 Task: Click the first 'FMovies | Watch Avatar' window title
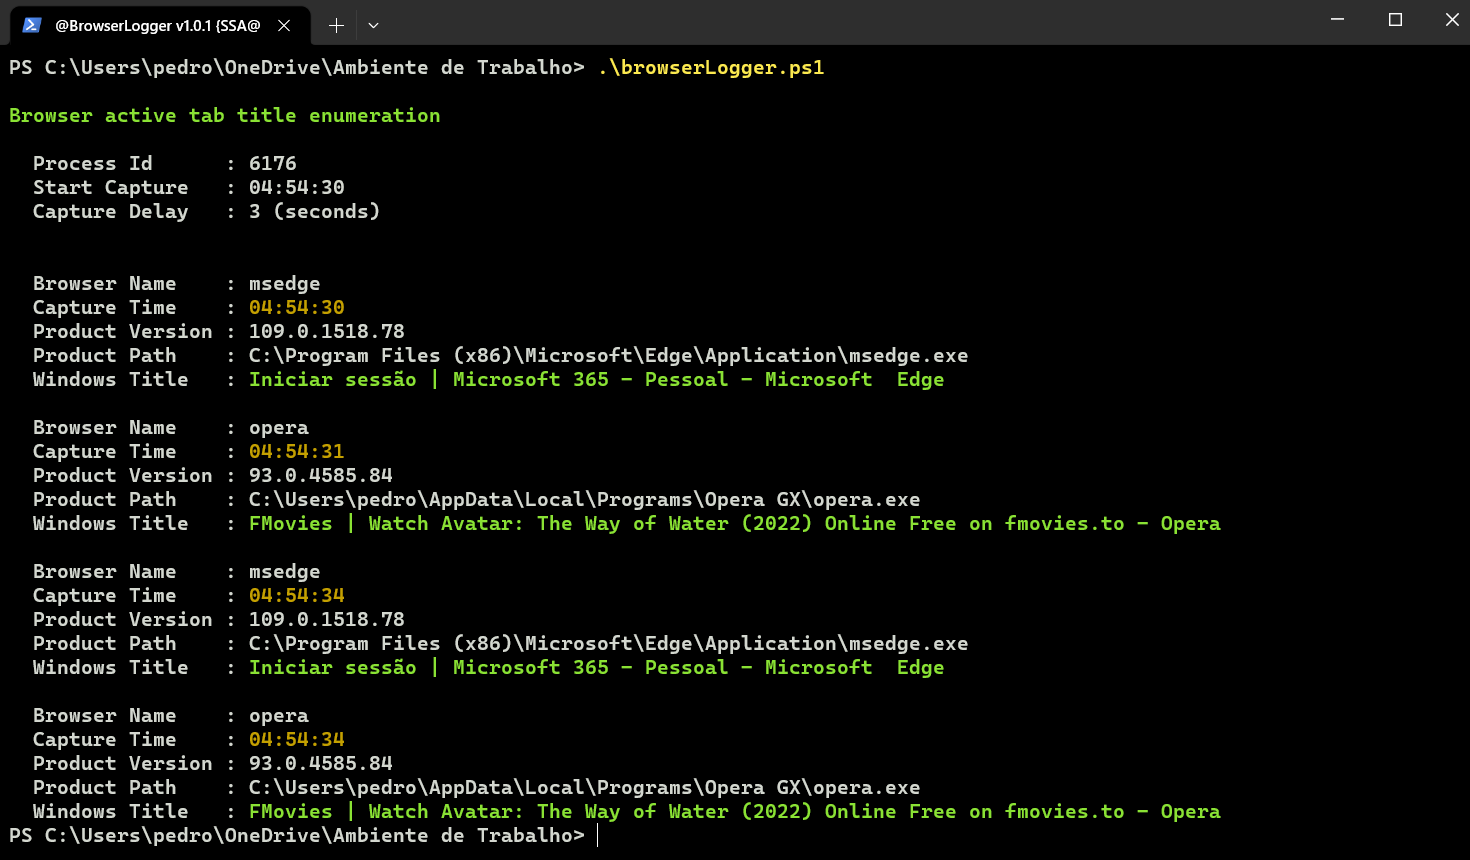[735, 524]
